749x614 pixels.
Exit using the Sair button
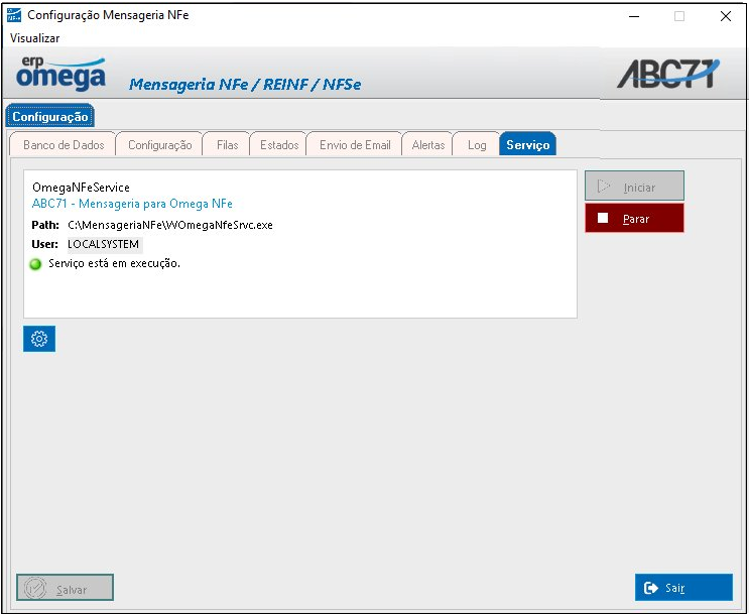(684, 587)
